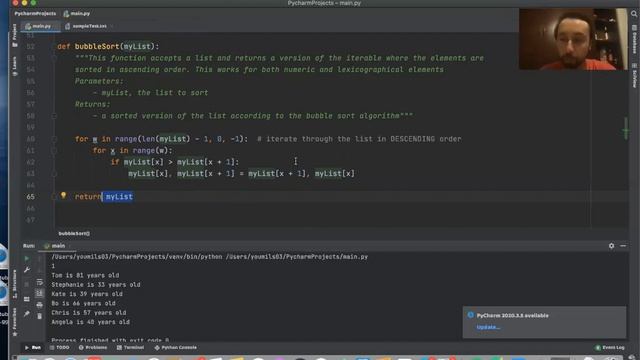Open the Project tool window

[x=15, y=35]
